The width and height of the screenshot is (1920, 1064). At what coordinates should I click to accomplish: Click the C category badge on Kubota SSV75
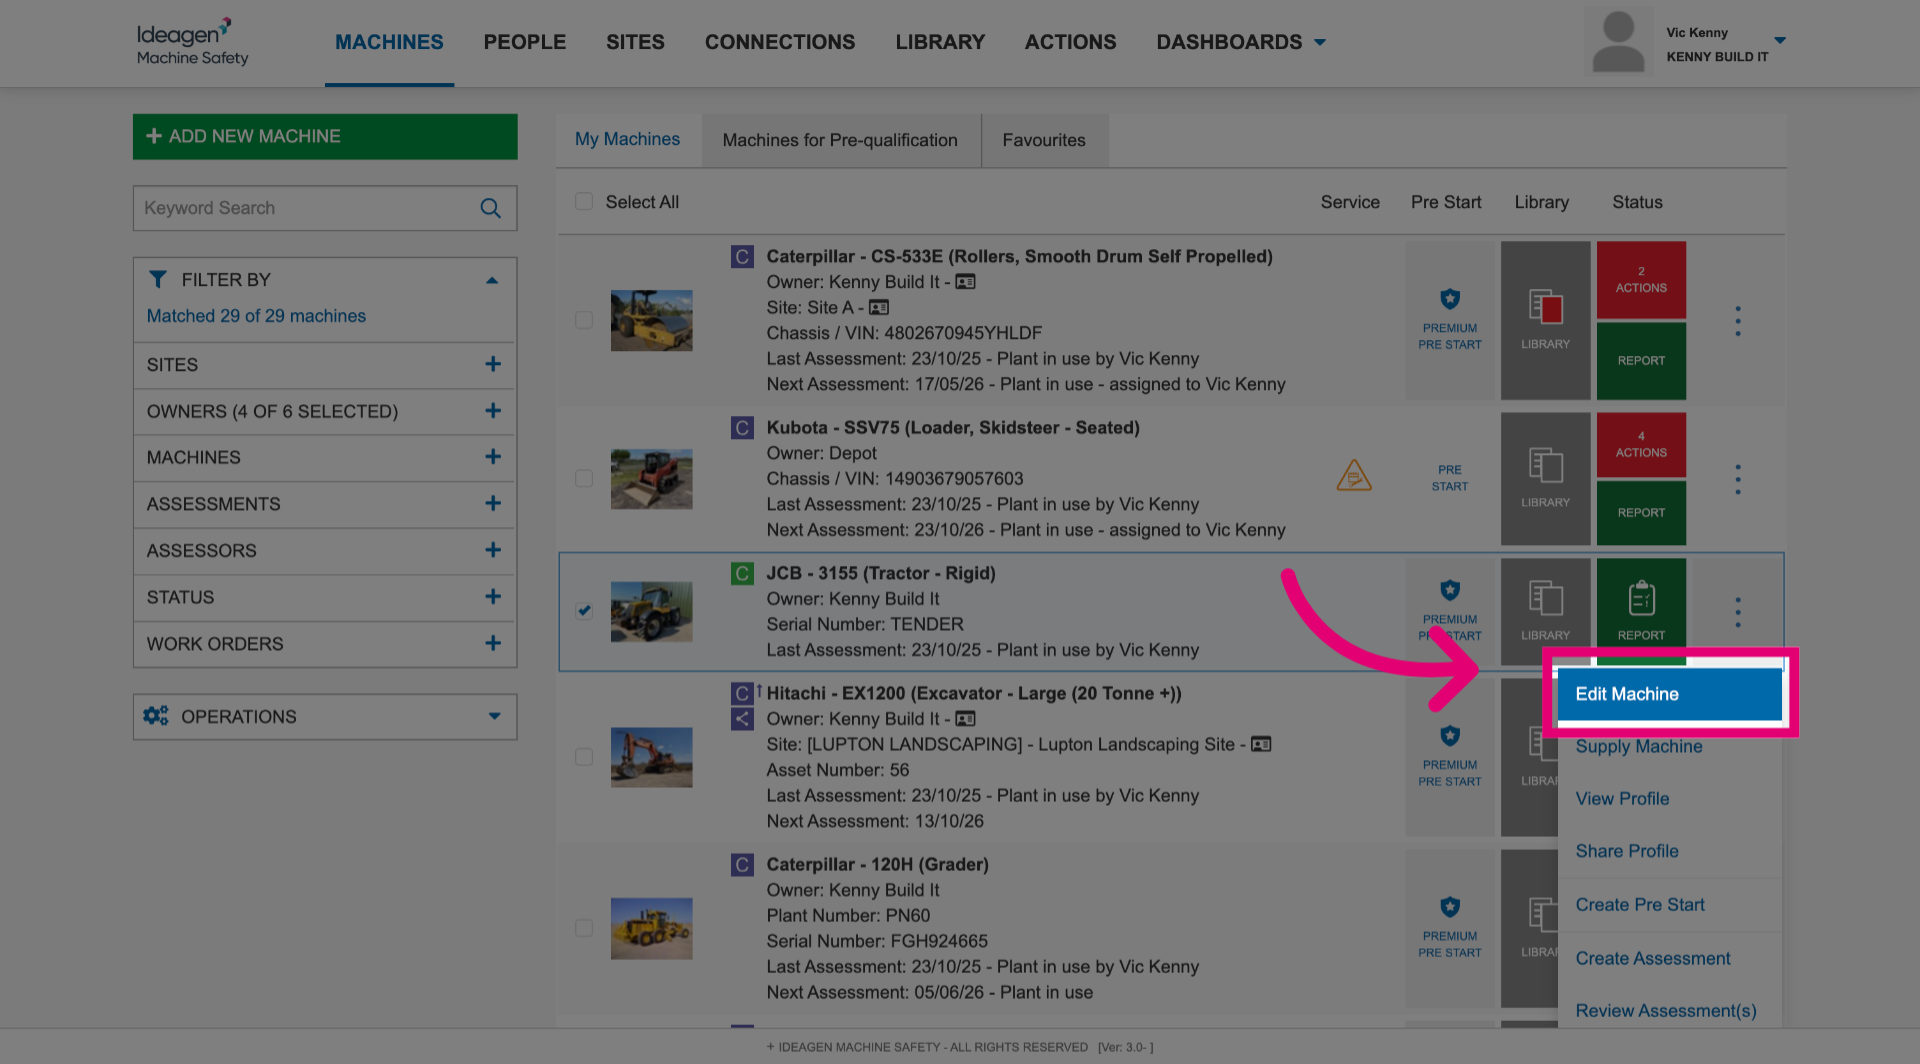(x=742, y=428)
